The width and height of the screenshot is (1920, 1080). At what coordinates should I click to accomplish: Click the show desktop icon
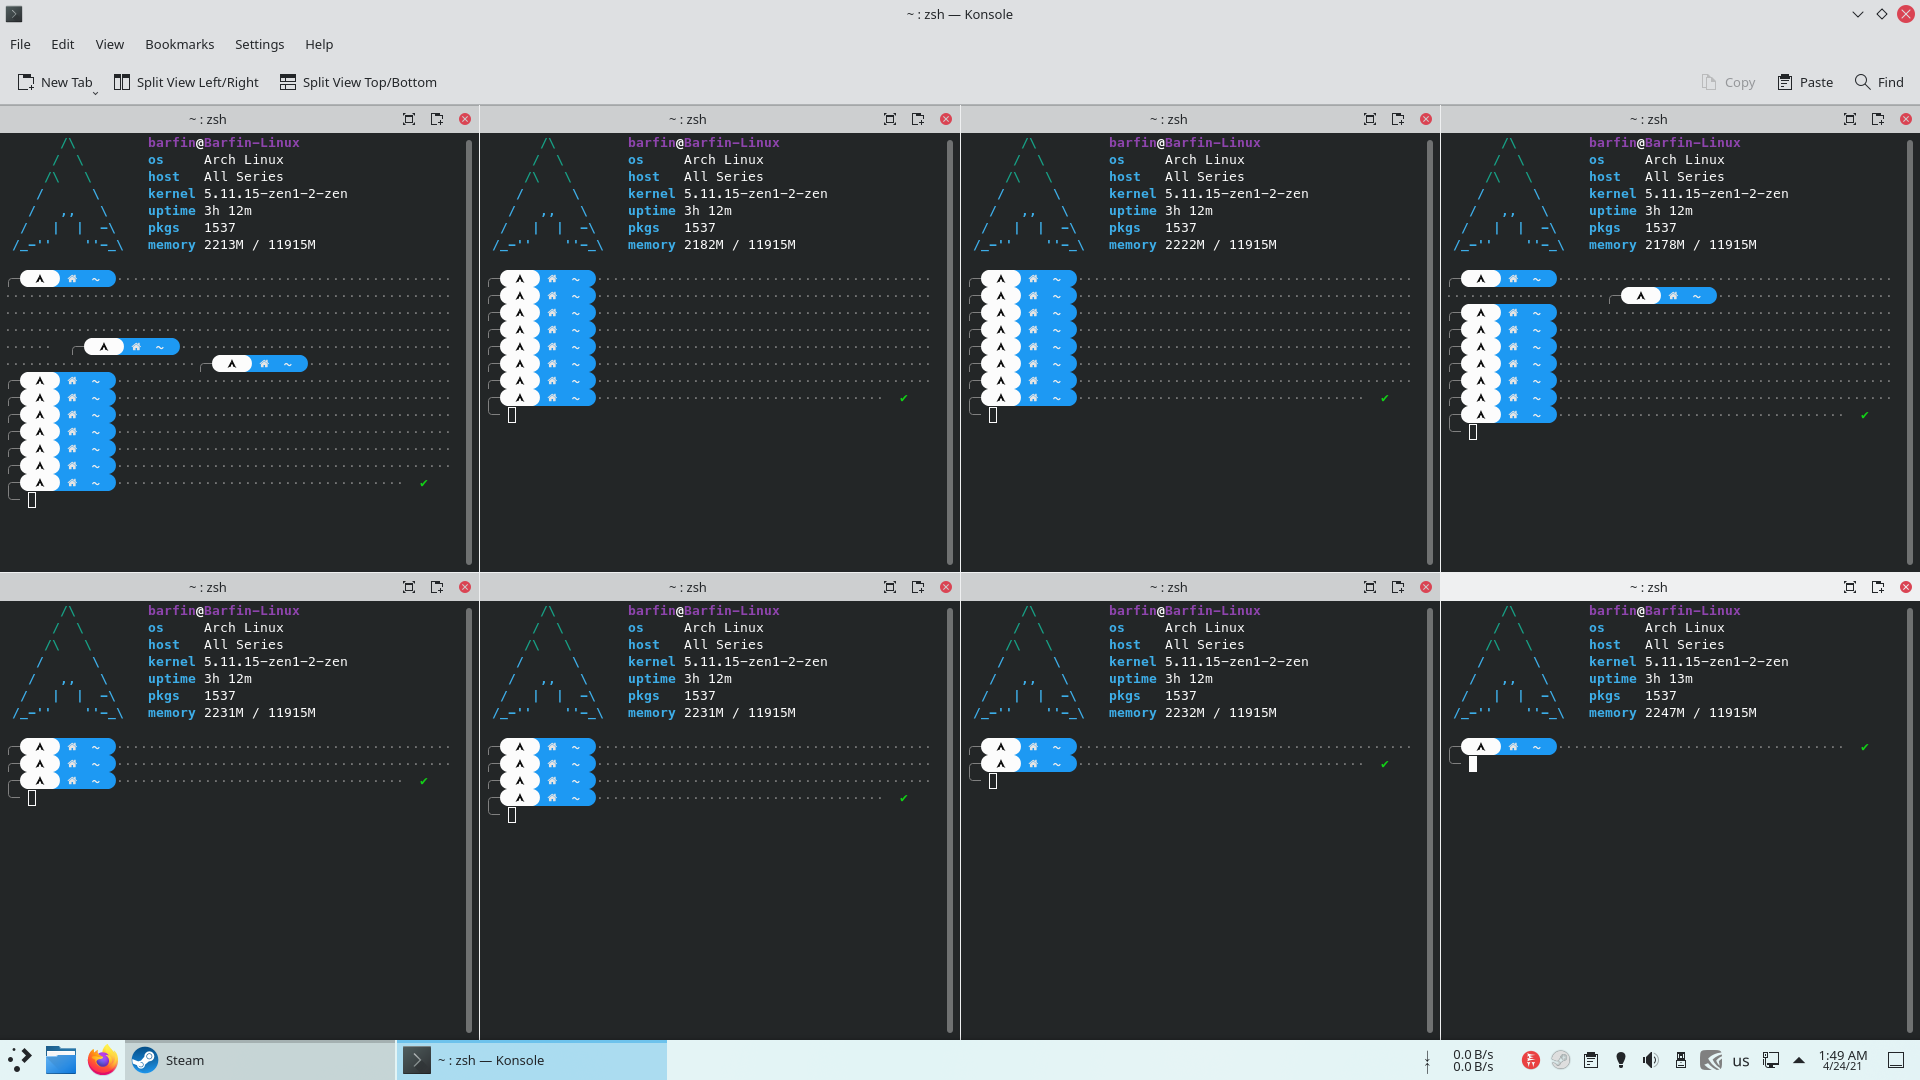tap(1895, 1060)
